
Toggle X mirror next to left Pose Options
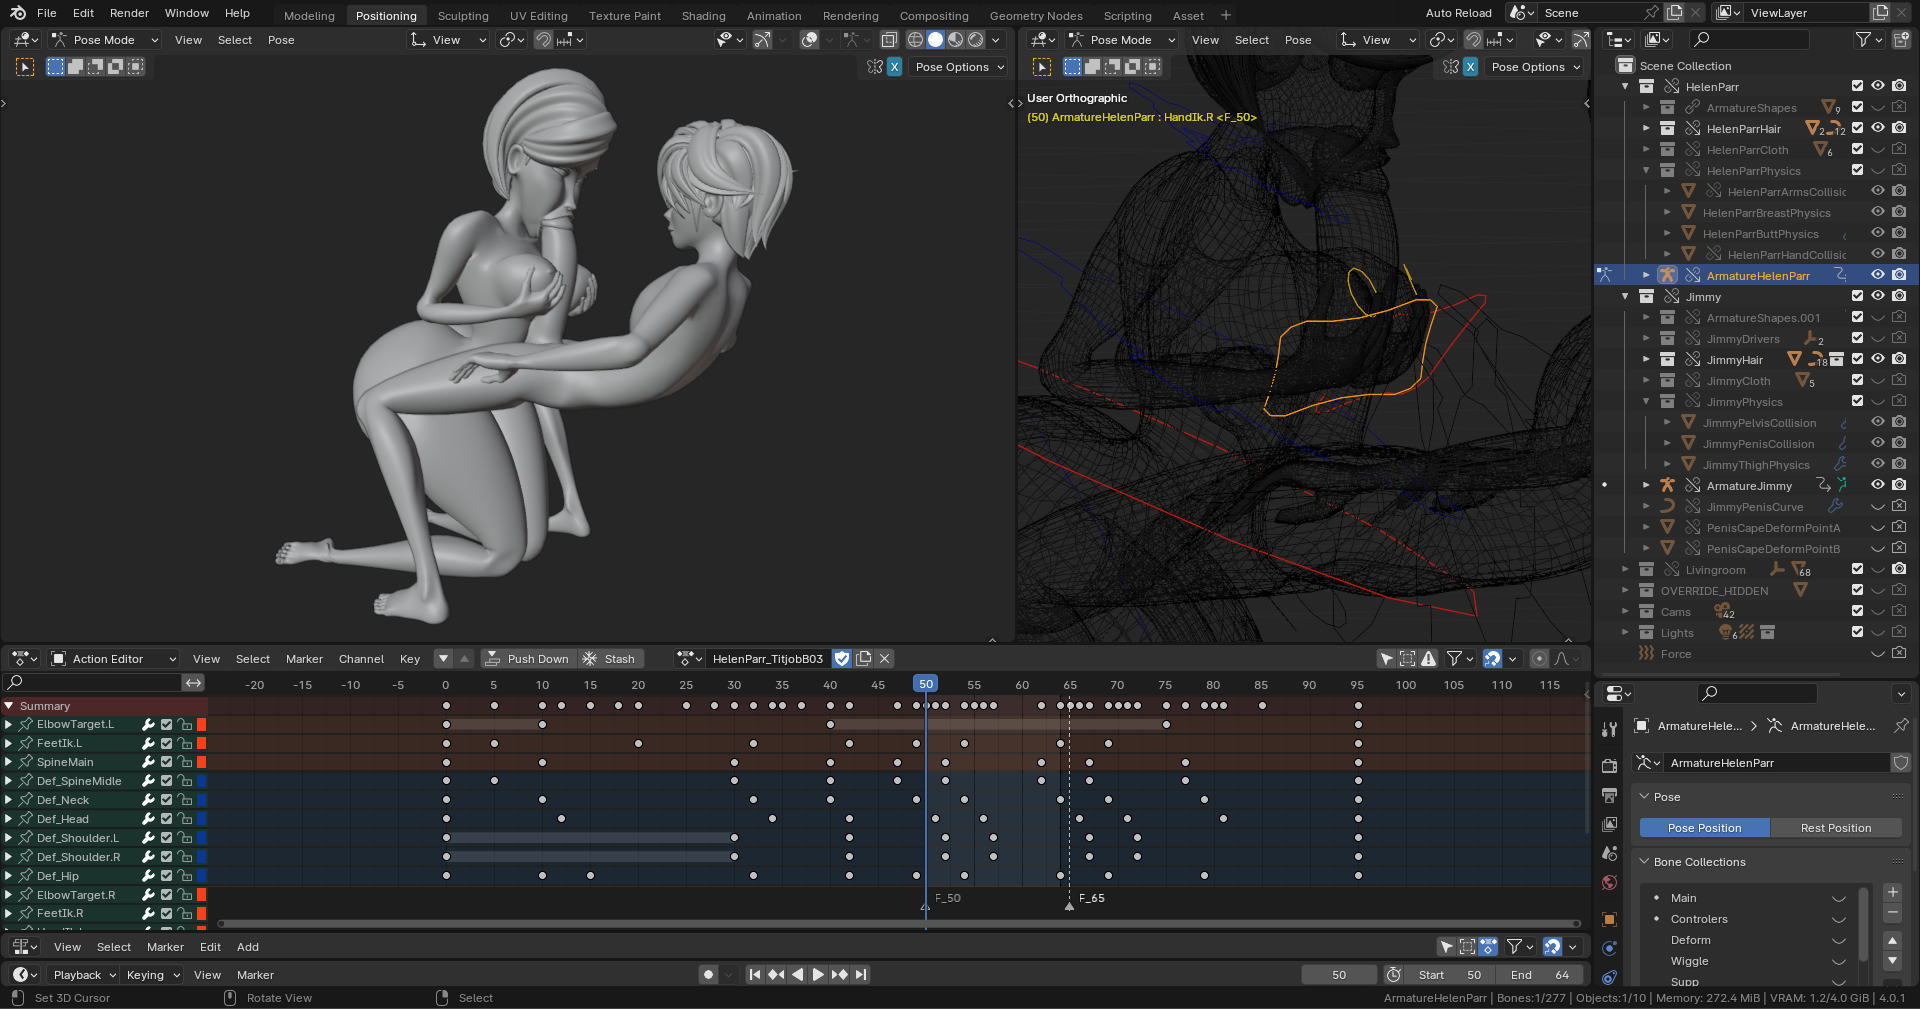pyautogui.click(x=894, y=67)
